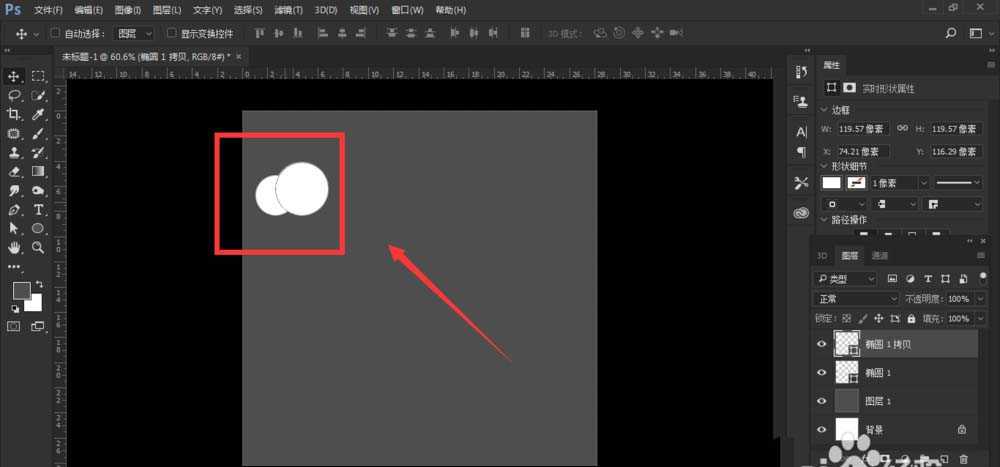Enable the 显示变换控件 checkbox
The image size is (1000, 467).
(171, 33)
